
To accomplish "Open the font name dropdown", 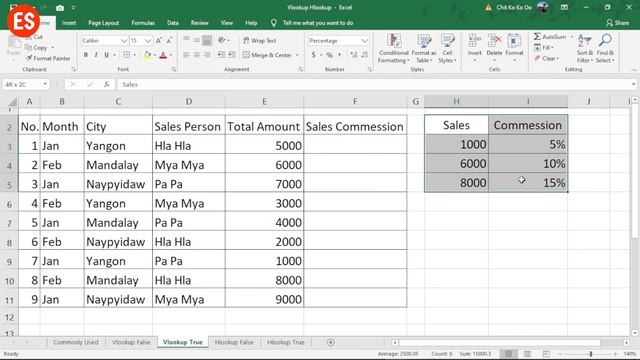I will [x=124, y=41].
